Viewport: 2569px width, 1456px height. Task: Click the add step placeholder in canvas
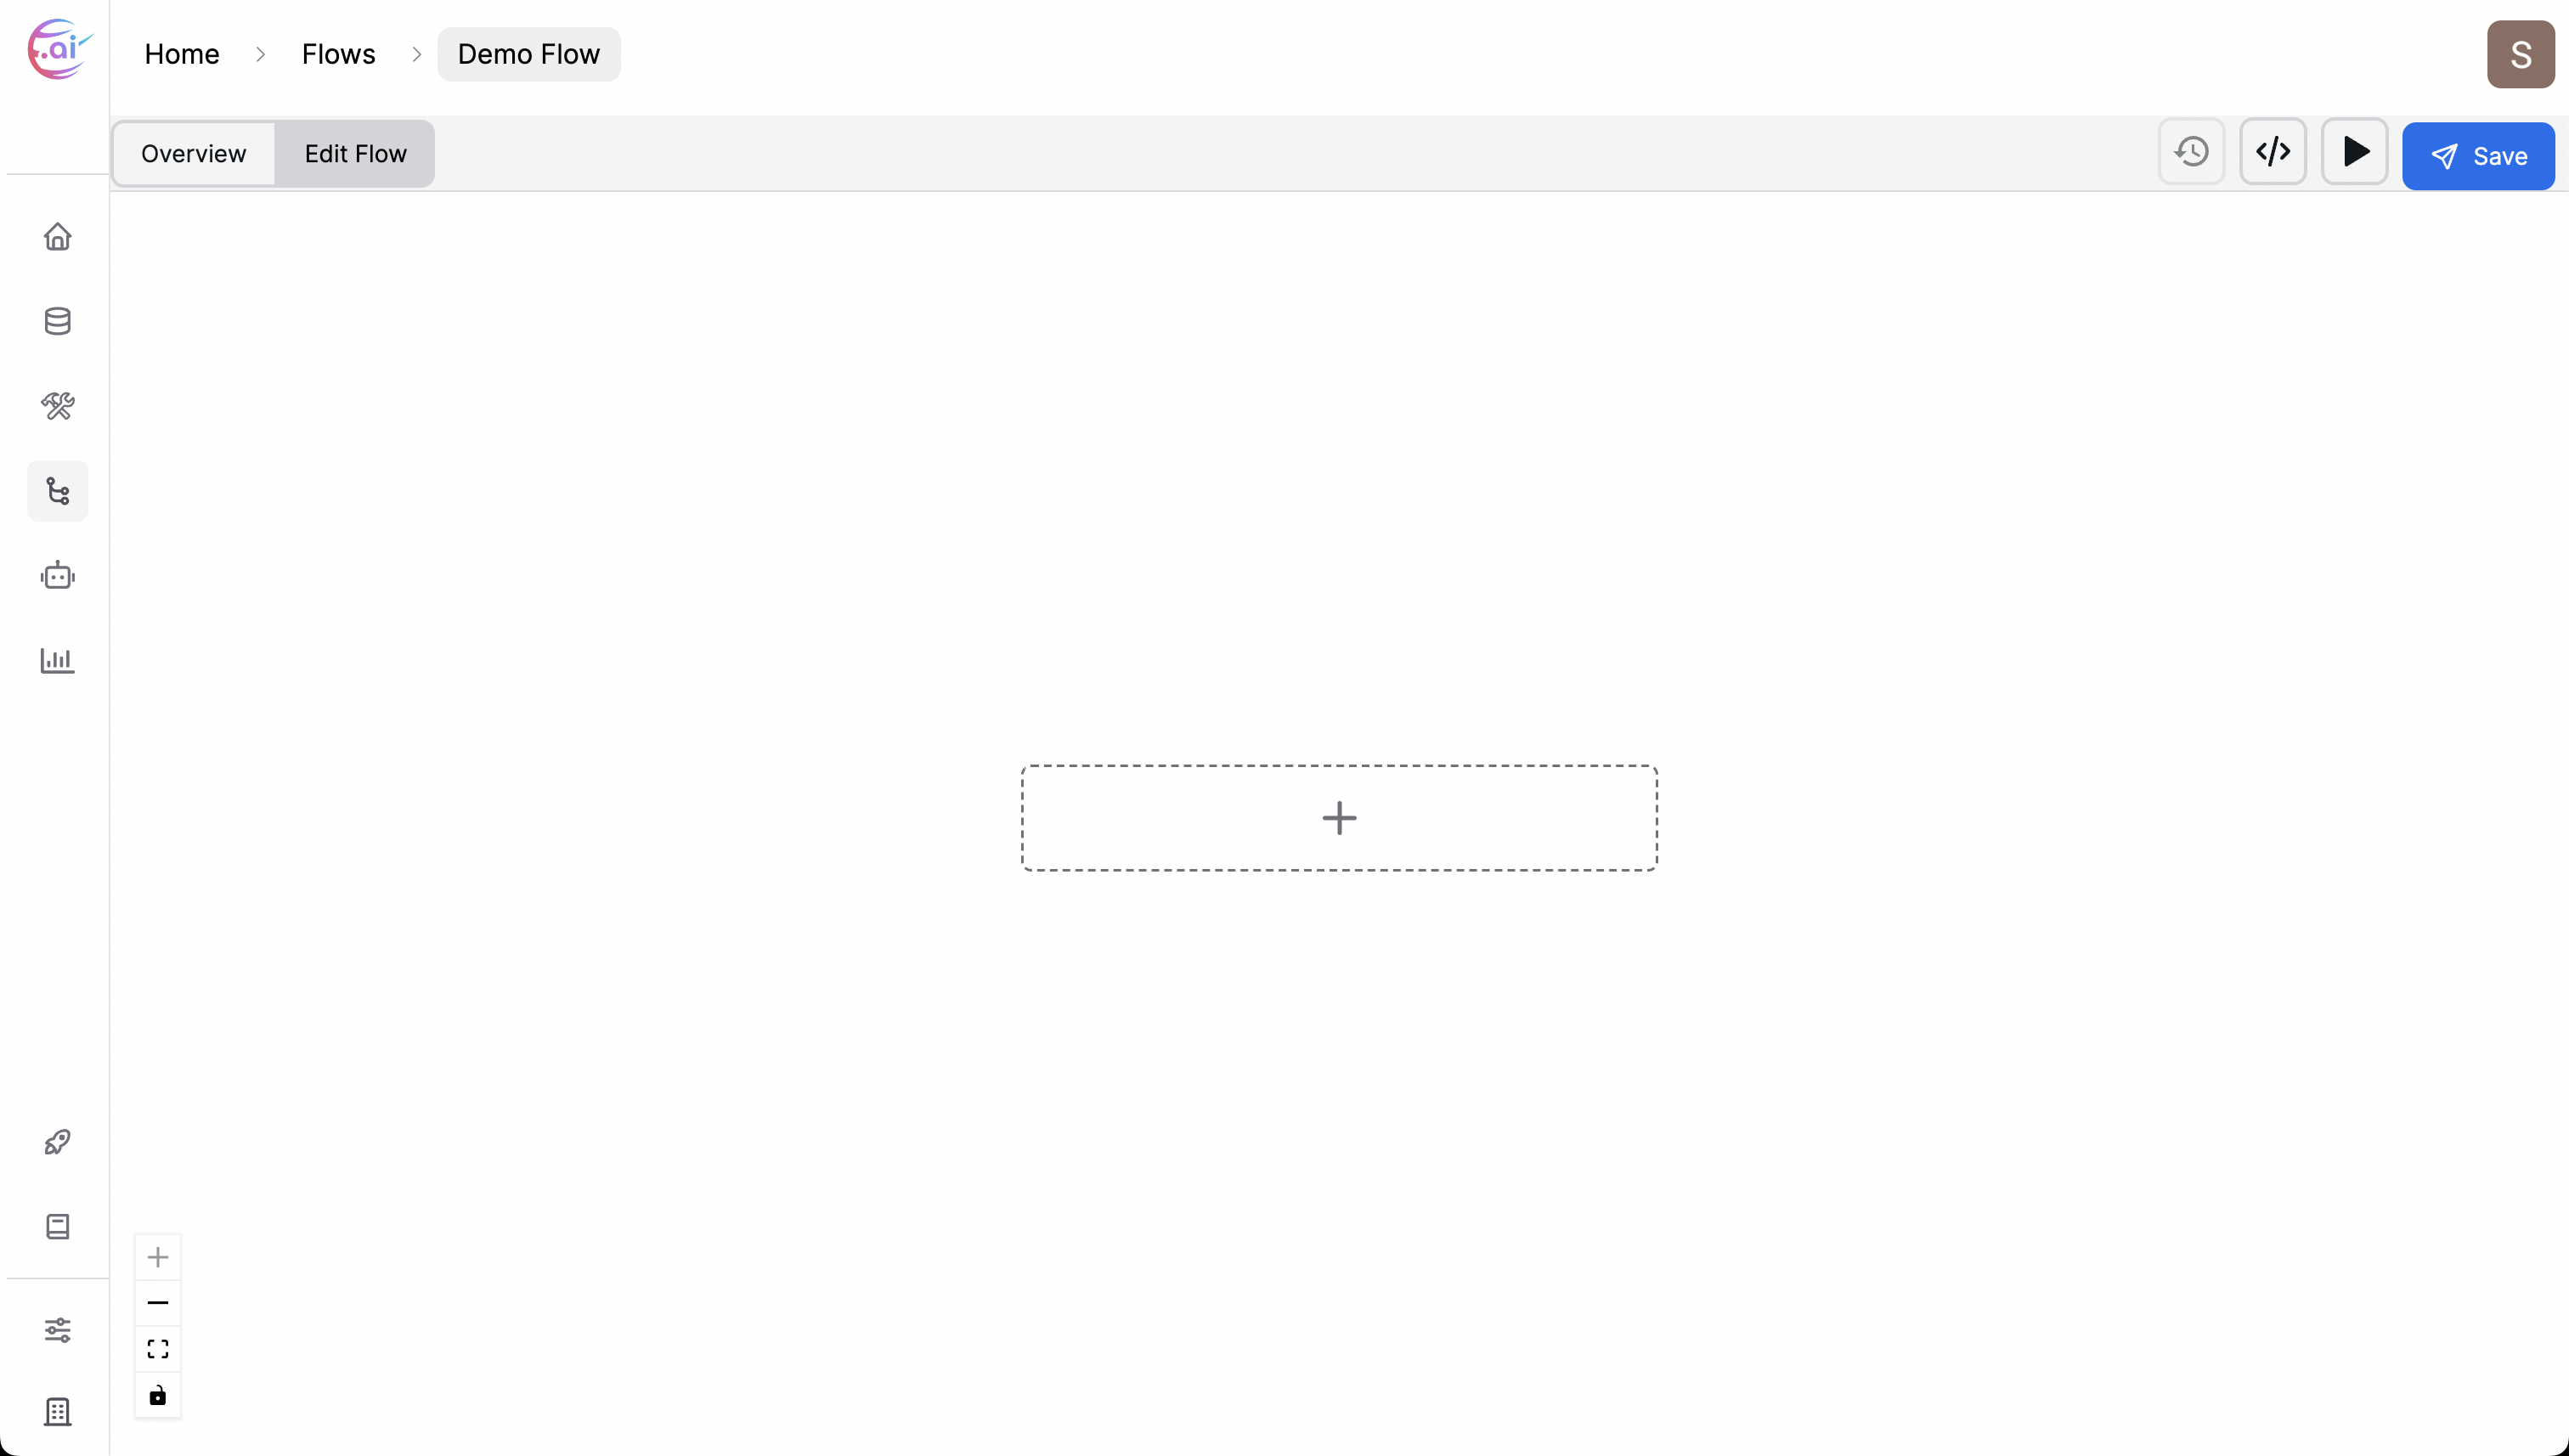pyautogui.click(x=1339, y=817)
